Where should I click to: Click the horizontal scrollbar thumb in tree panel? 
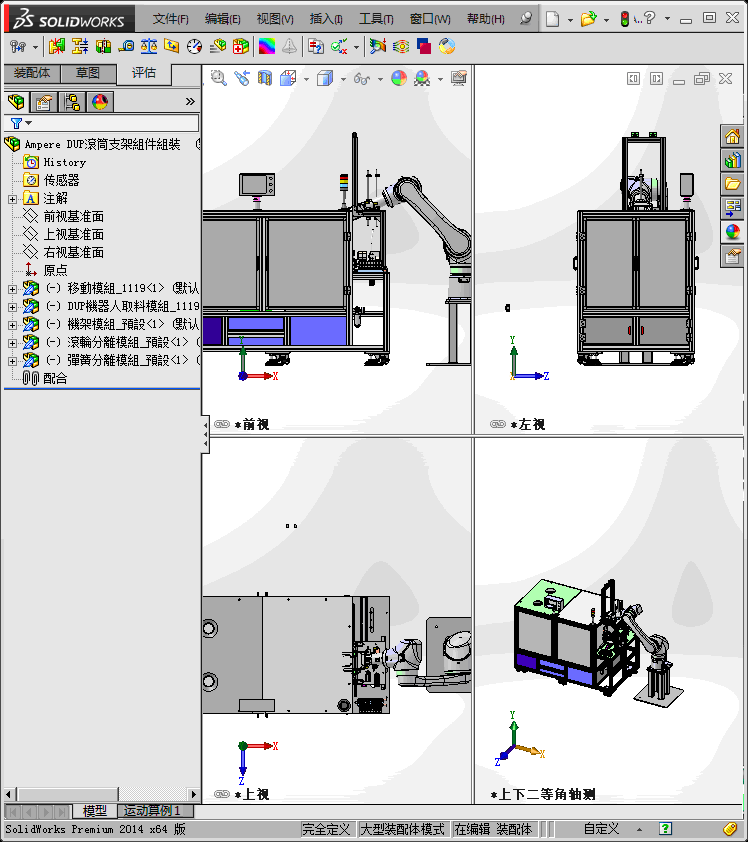(x=68, y=794)
